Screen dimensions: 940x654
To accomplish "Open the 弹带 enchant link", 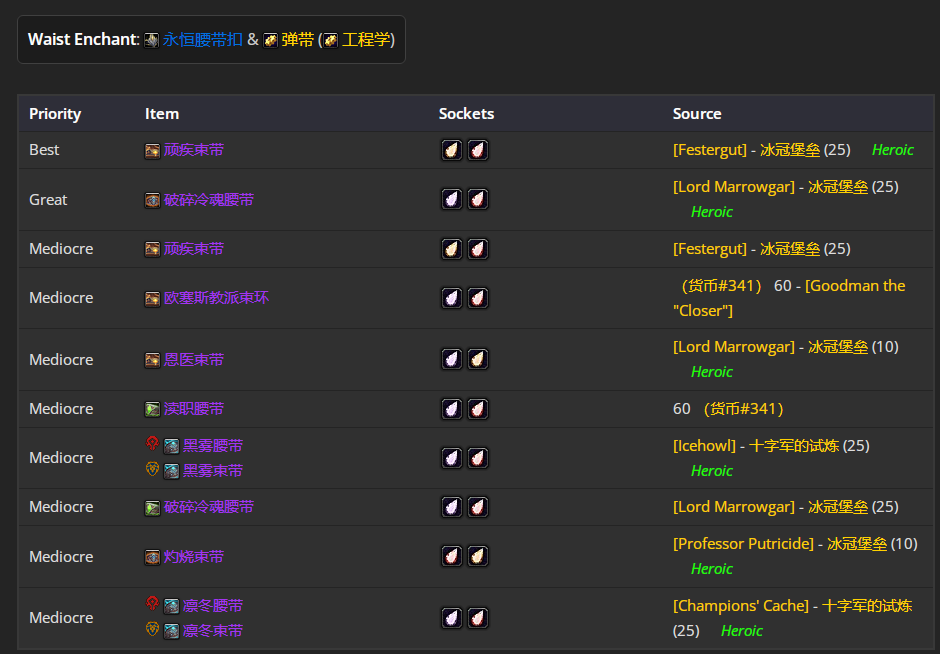I will [x=298, y=40].
